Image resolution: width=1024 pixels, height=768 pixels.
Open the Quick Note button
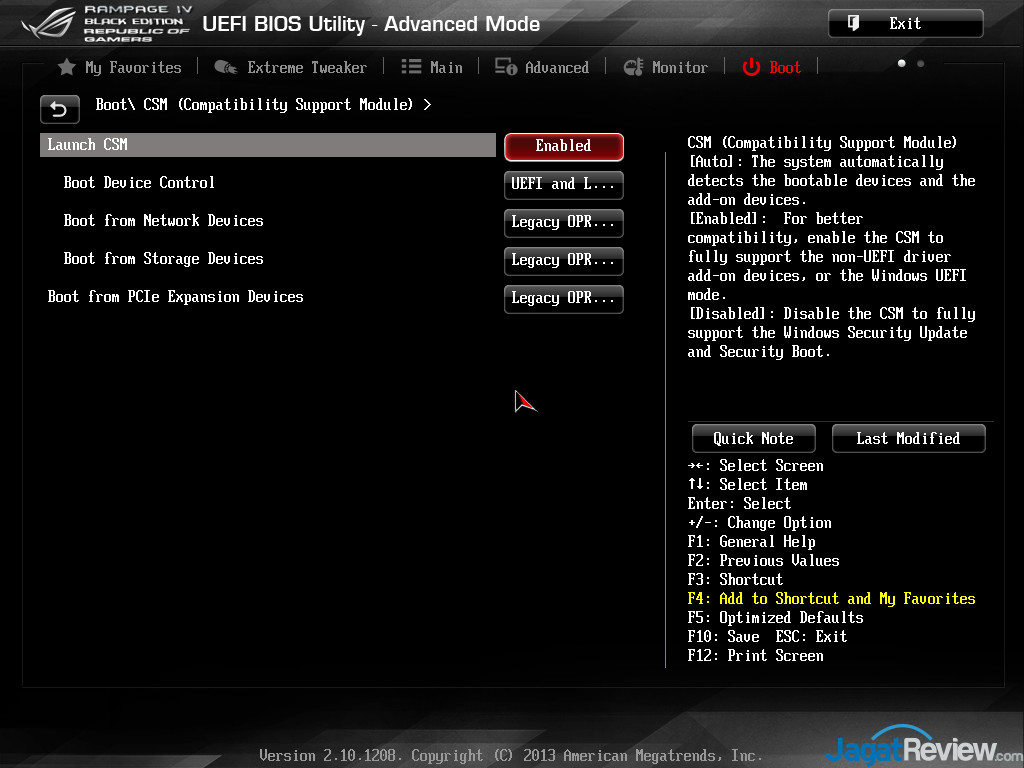point(754,438)
